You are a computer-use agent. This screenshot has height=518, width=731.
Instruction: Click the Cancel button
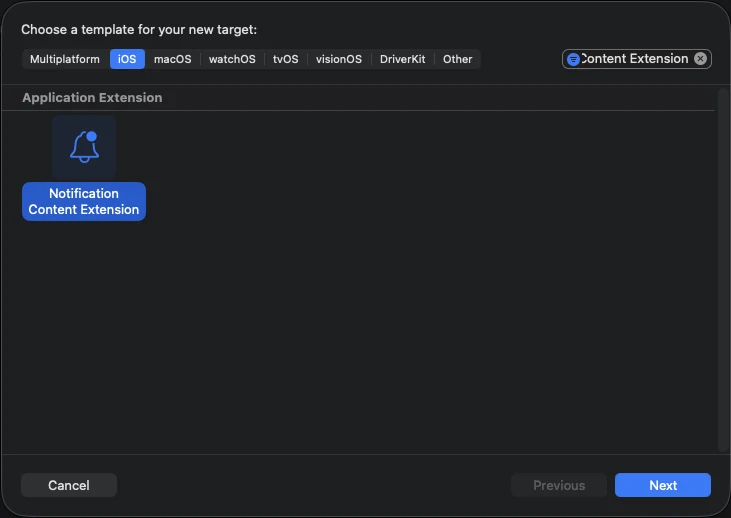(x=69, y=485)
